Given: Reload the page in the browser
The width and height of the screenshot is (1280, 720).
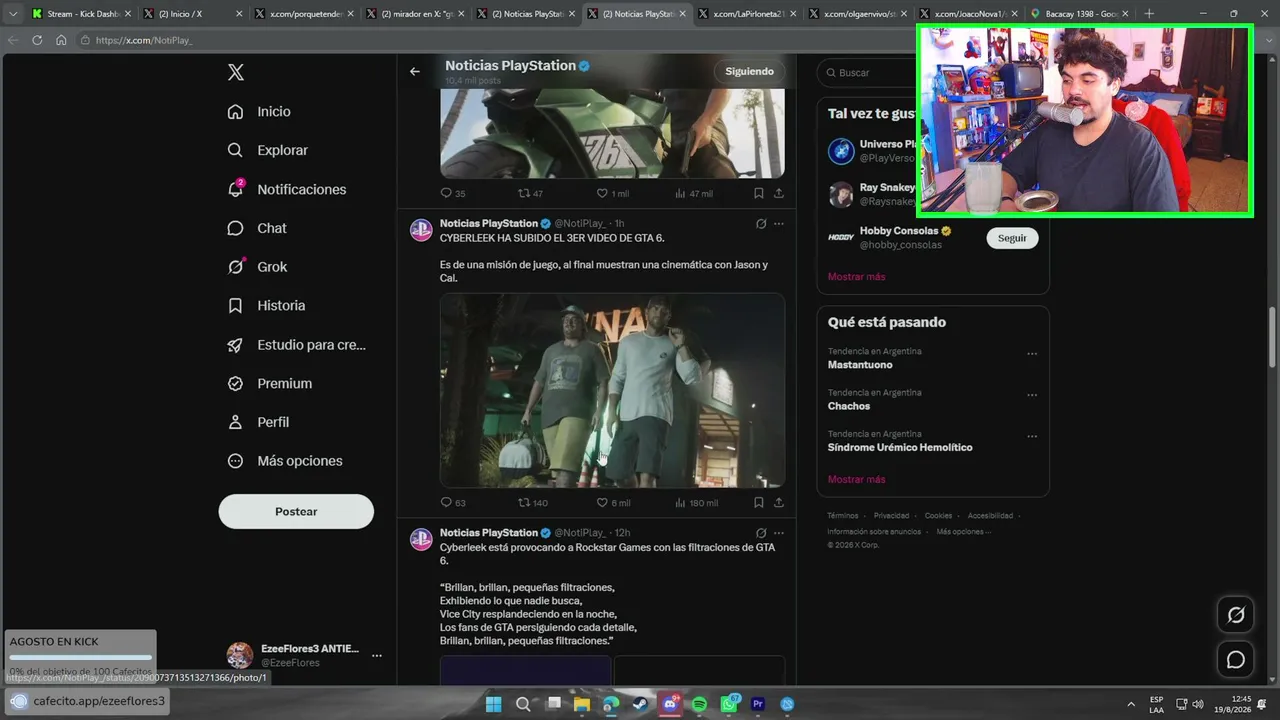Looking at the screenshot, I should point(37,40).
